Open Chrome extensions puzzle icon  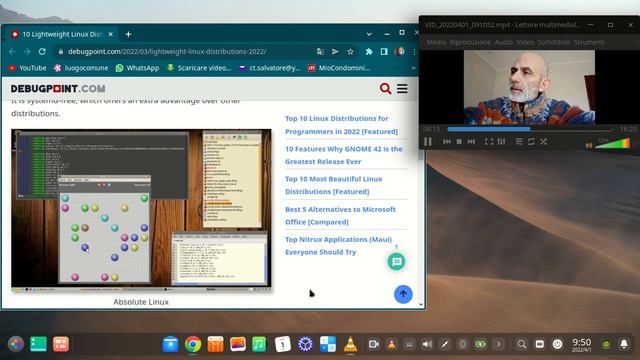coord(369,51)
